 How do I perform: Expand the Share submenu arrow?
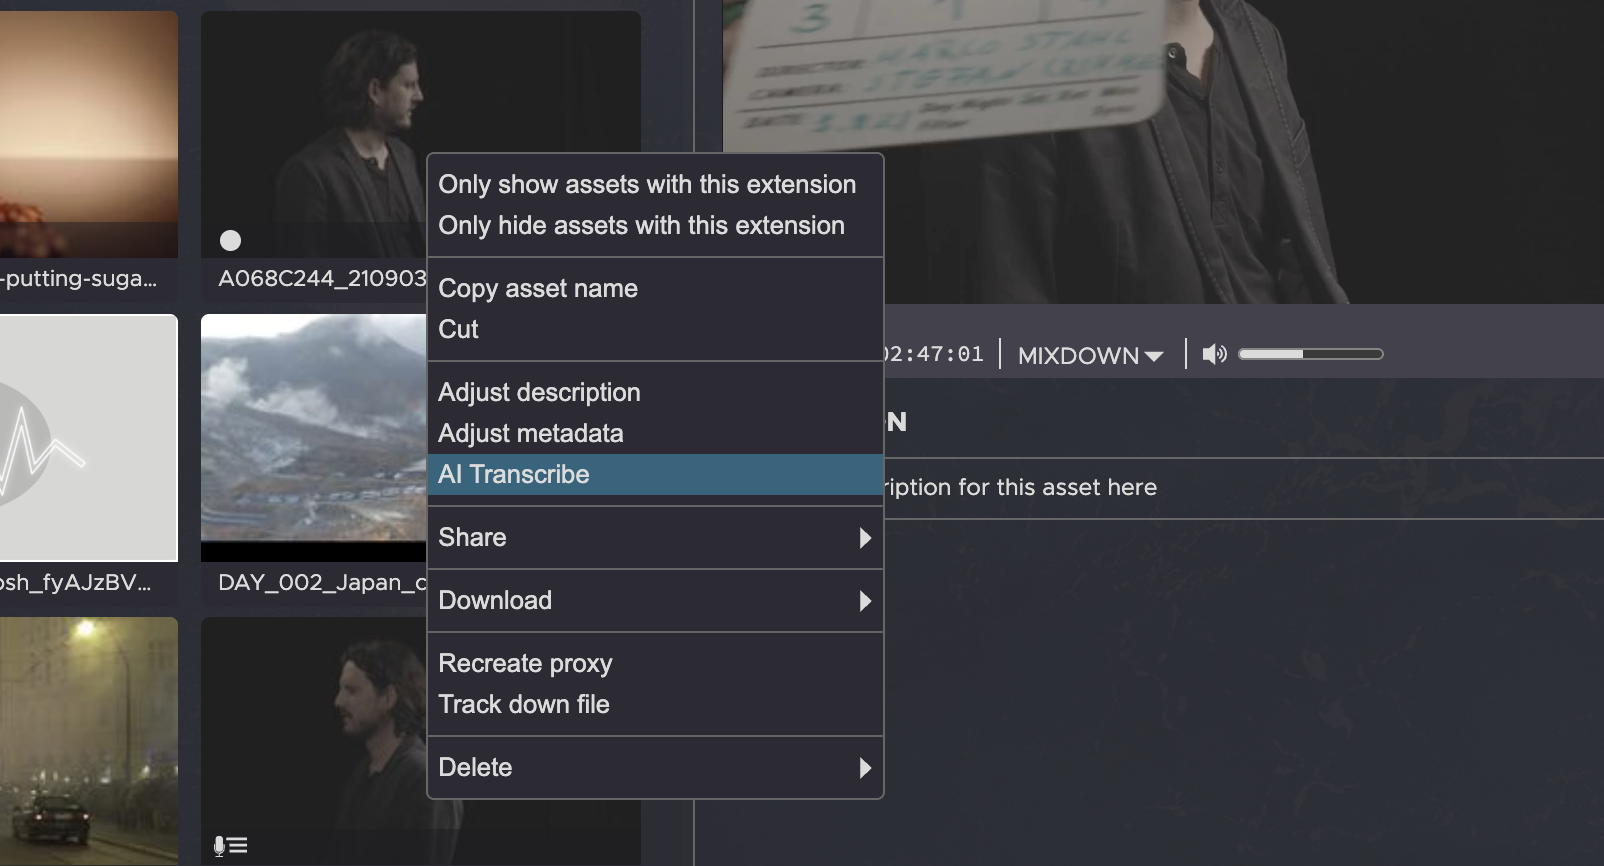point(865,538)
